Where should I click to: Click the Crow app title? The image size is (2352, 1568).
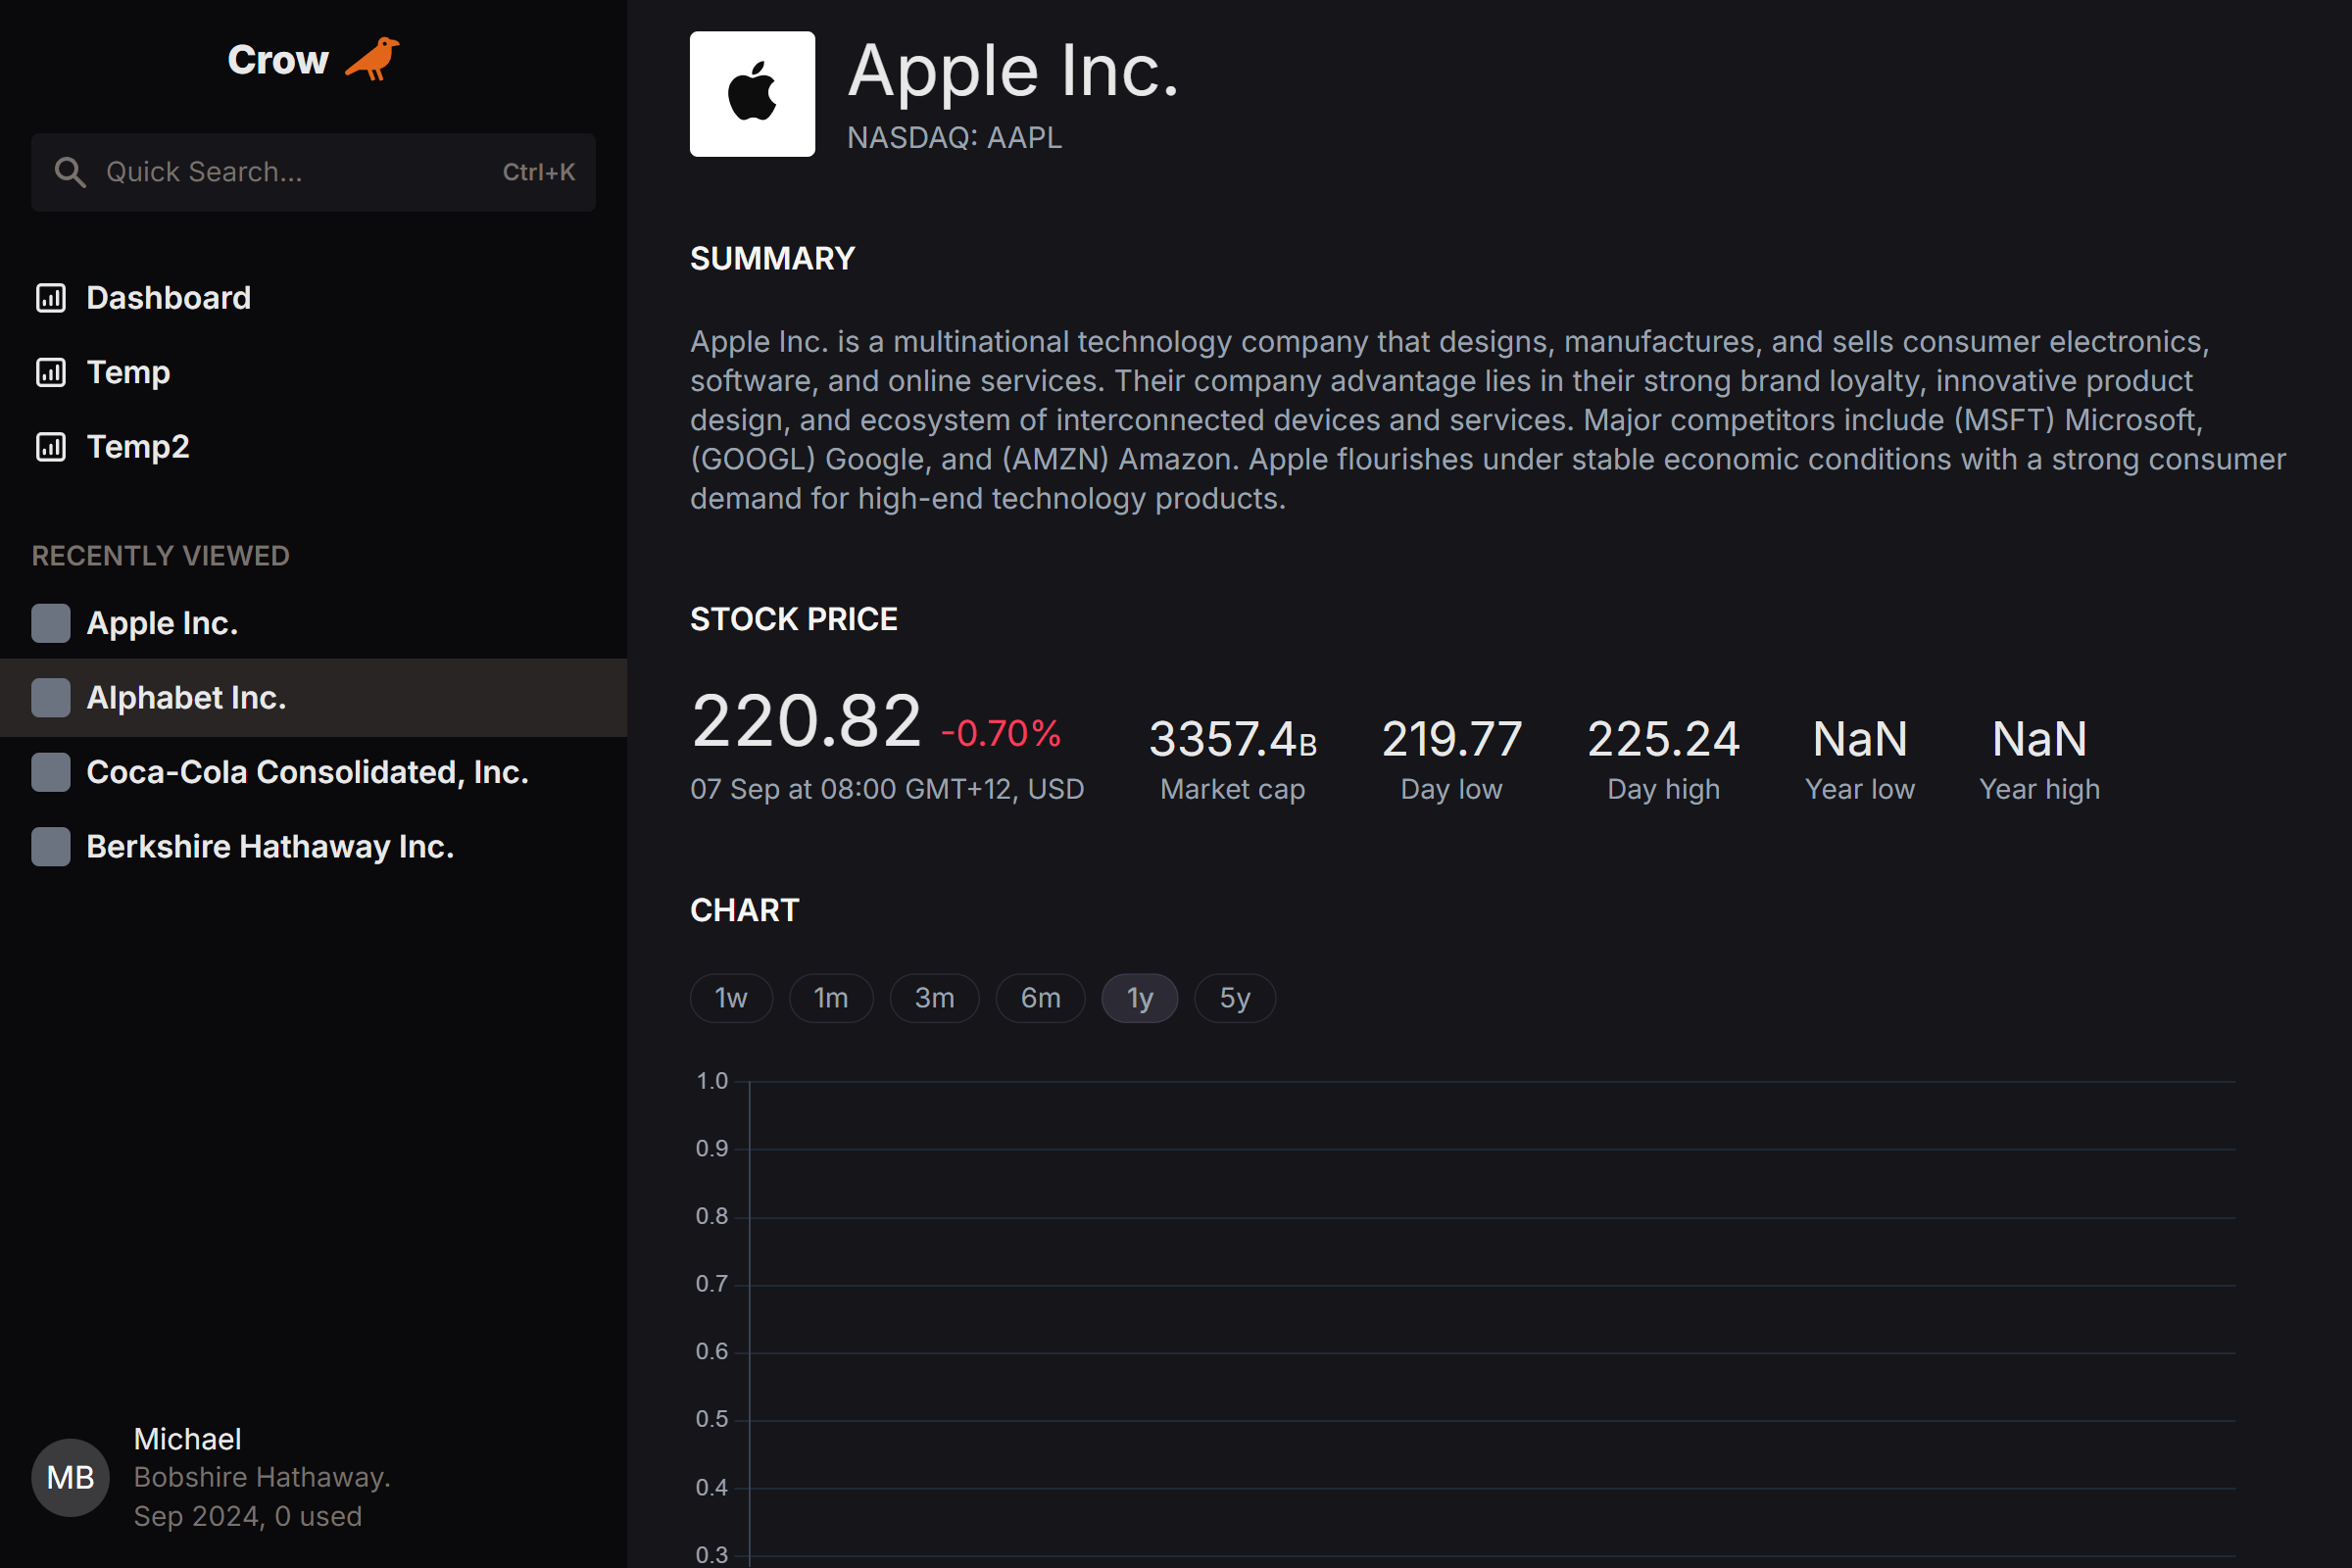[277, 60]
